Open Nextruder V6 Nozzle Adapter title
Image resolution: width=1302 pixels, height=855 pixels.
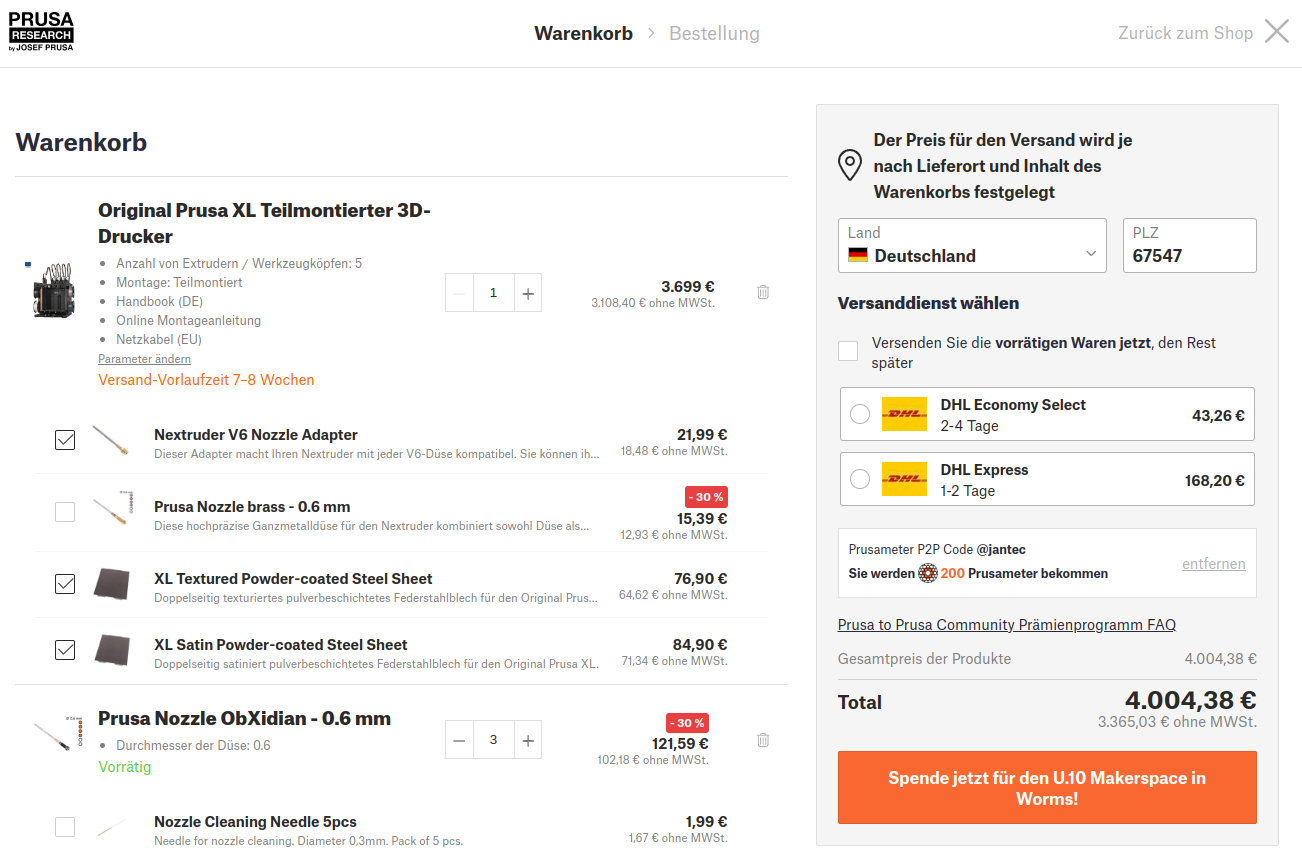coord(256,435)
